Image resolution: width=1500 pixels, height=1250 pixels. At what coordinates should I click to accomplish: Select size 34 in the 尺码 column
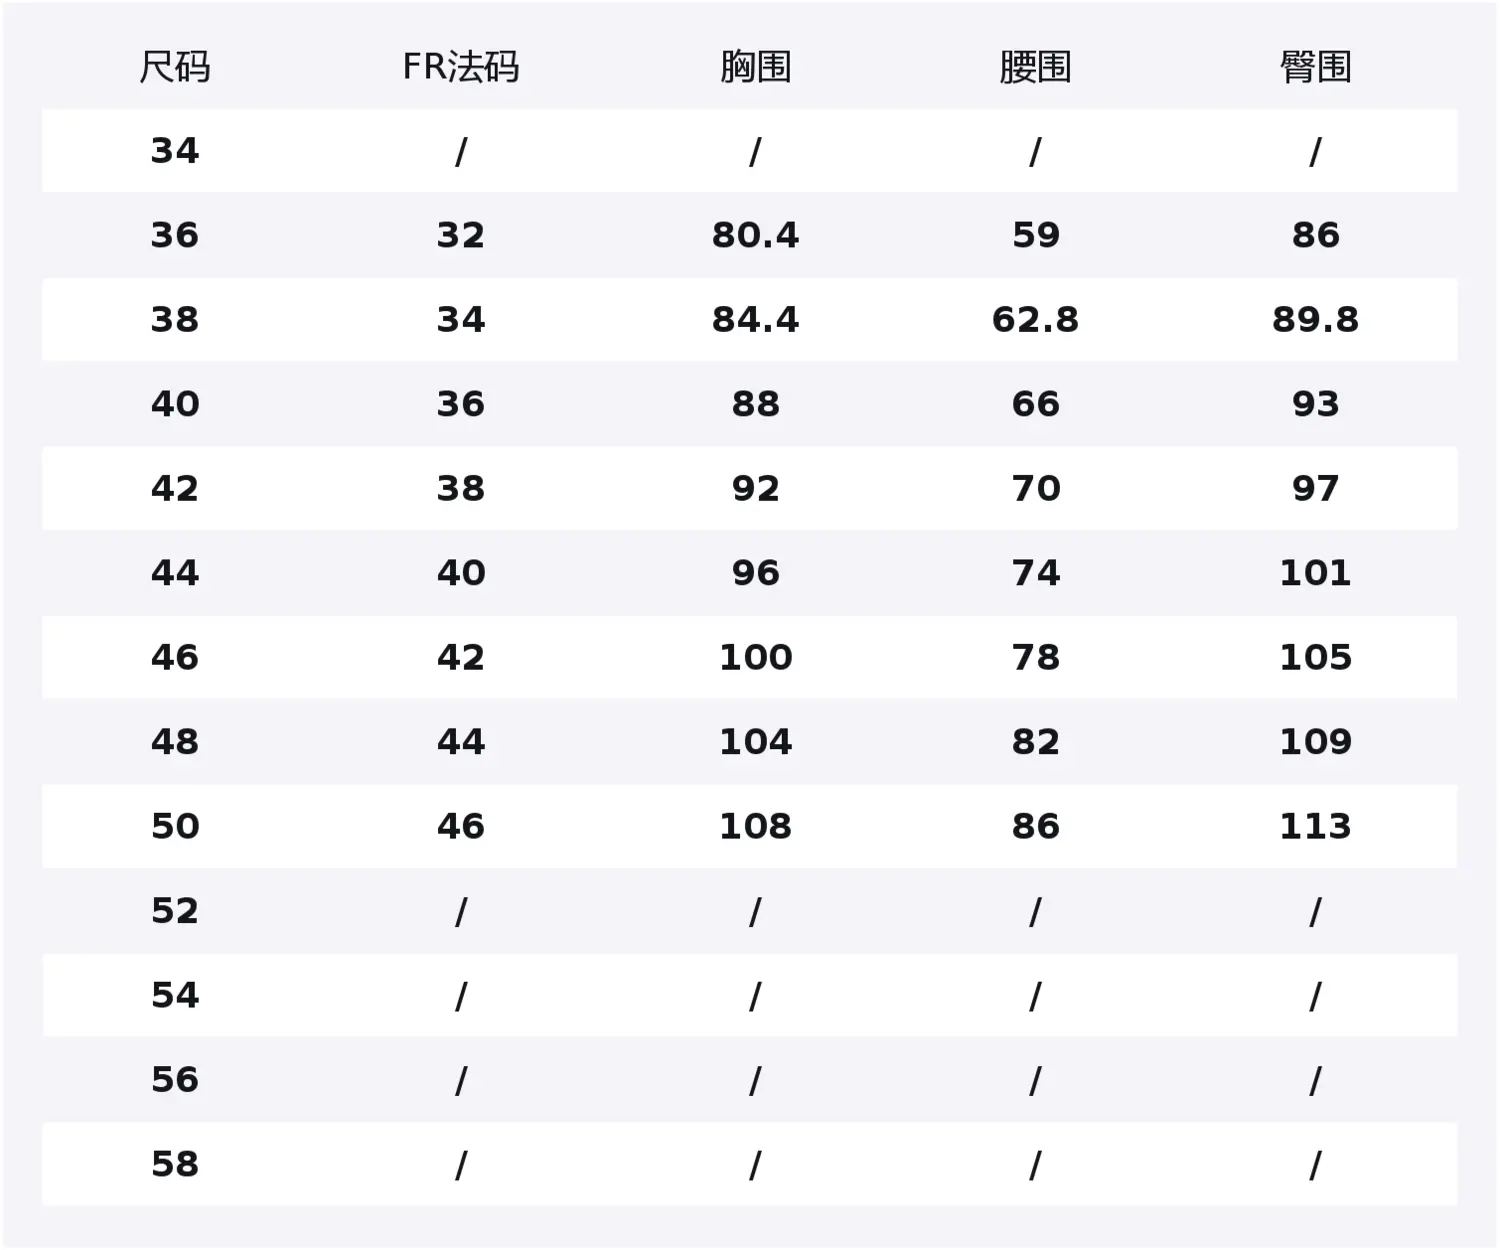coord(175,151)
